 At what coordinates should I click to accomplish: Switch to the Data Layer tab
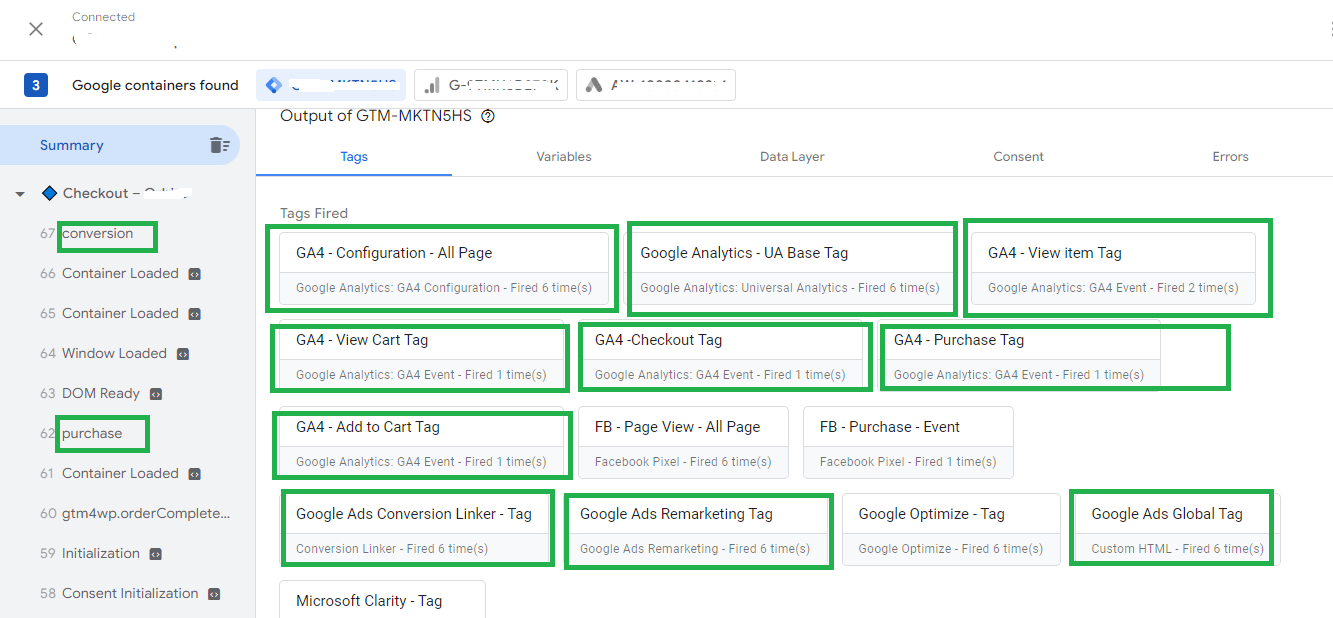[792, 156]
